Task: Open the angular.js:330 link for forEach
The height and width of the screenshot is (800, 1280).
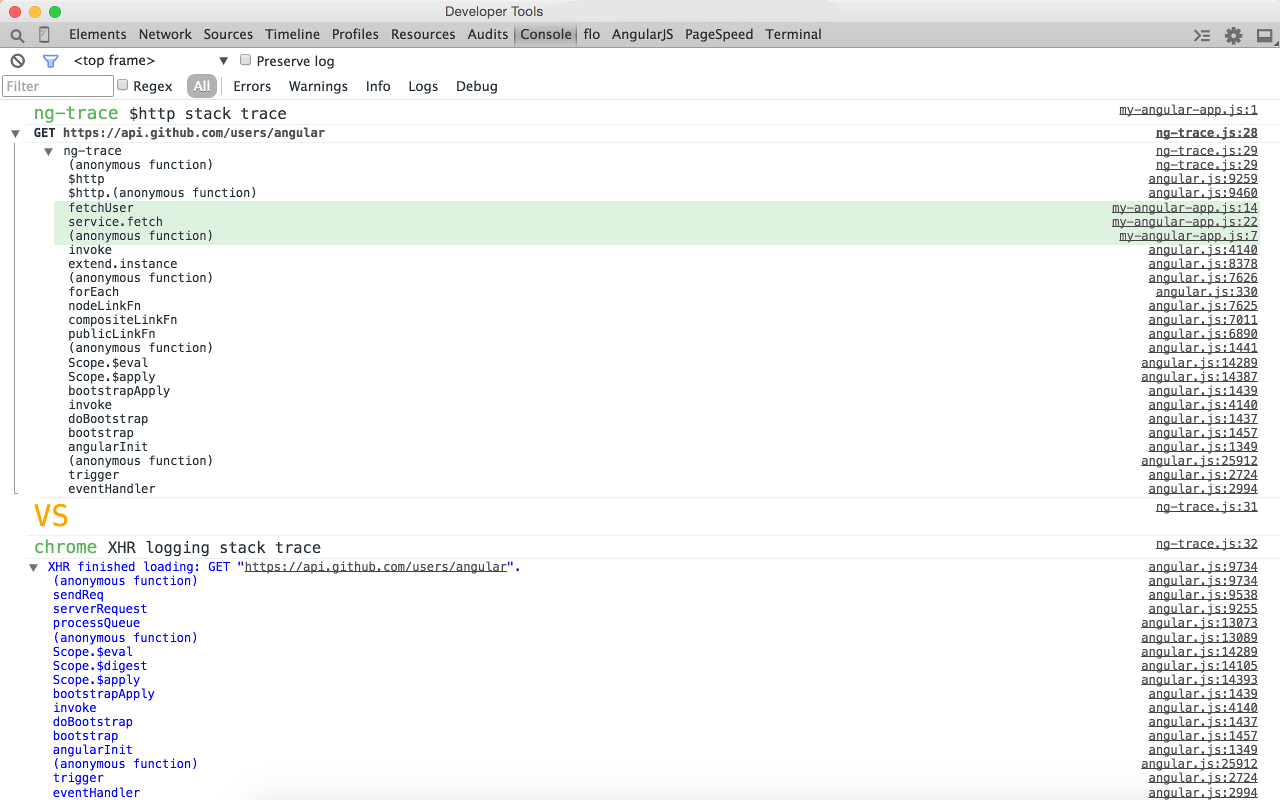Action: coord(1207,292)
